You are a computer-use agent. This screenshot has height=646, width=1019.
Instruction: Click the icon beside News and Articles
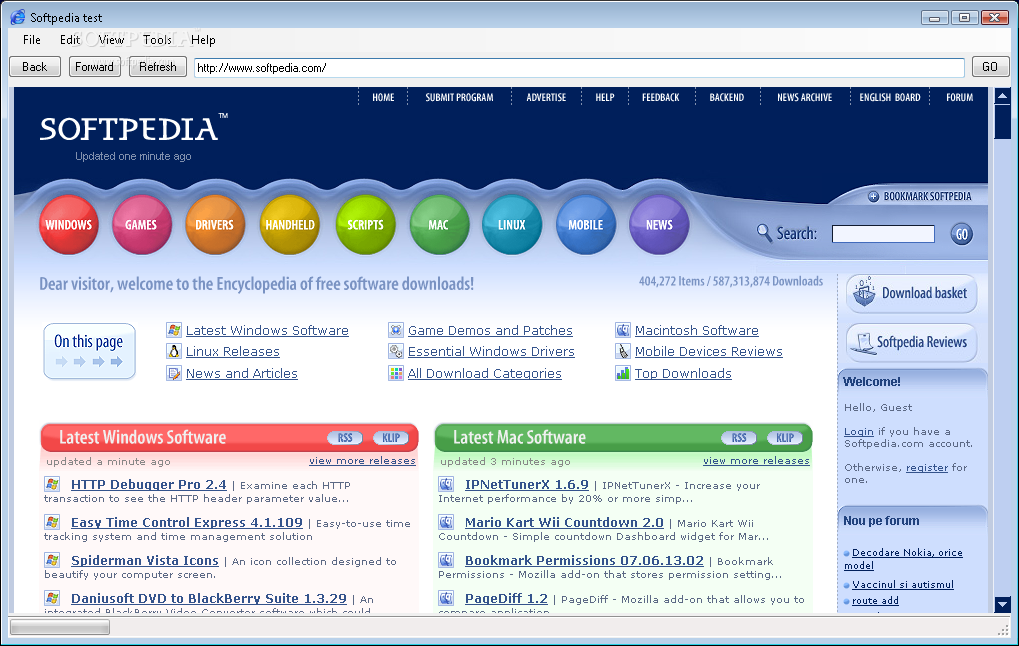(174, 373)
